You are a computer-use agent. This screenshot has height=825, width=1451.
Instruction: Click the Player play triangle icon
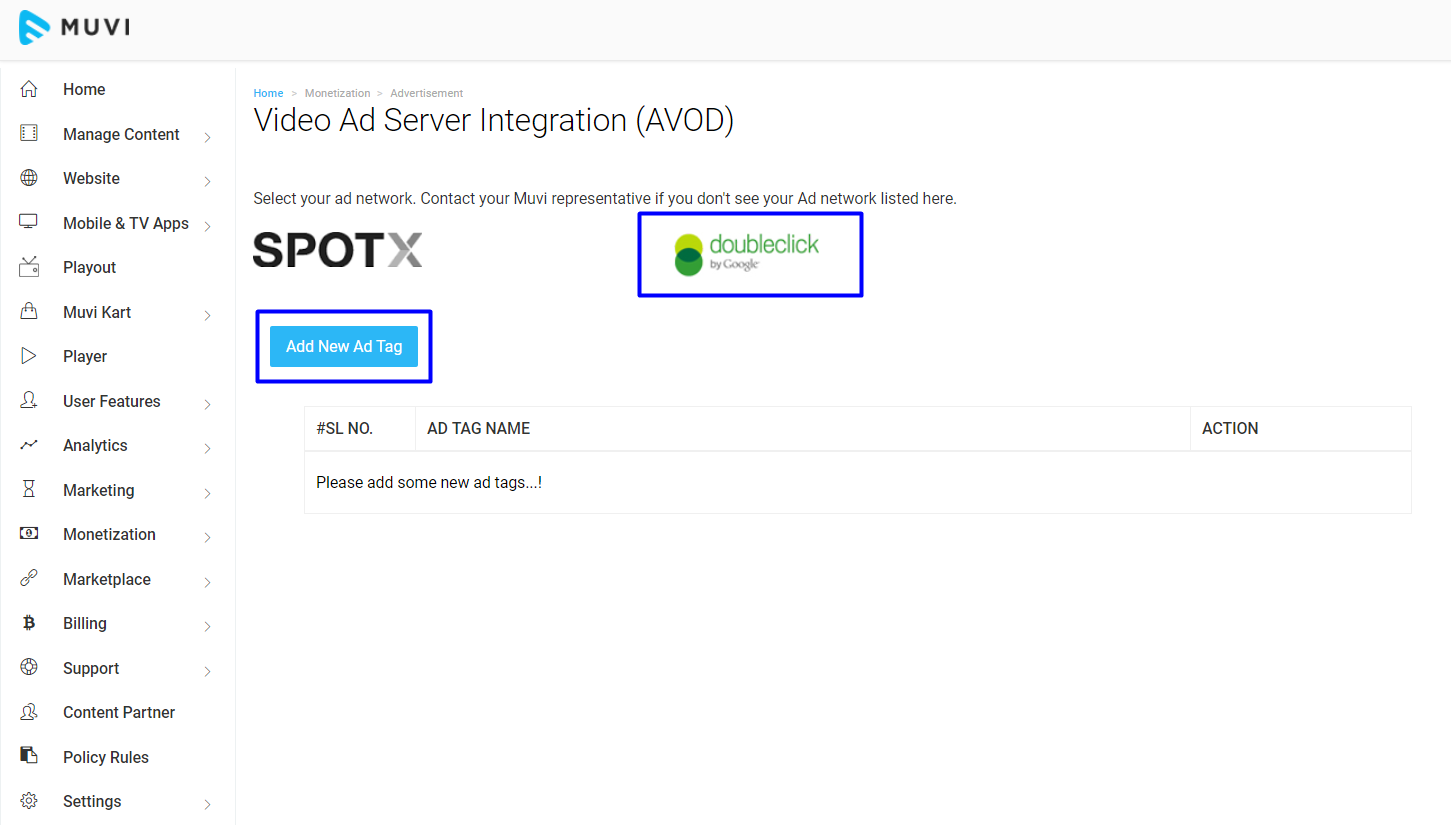point(29,356)
